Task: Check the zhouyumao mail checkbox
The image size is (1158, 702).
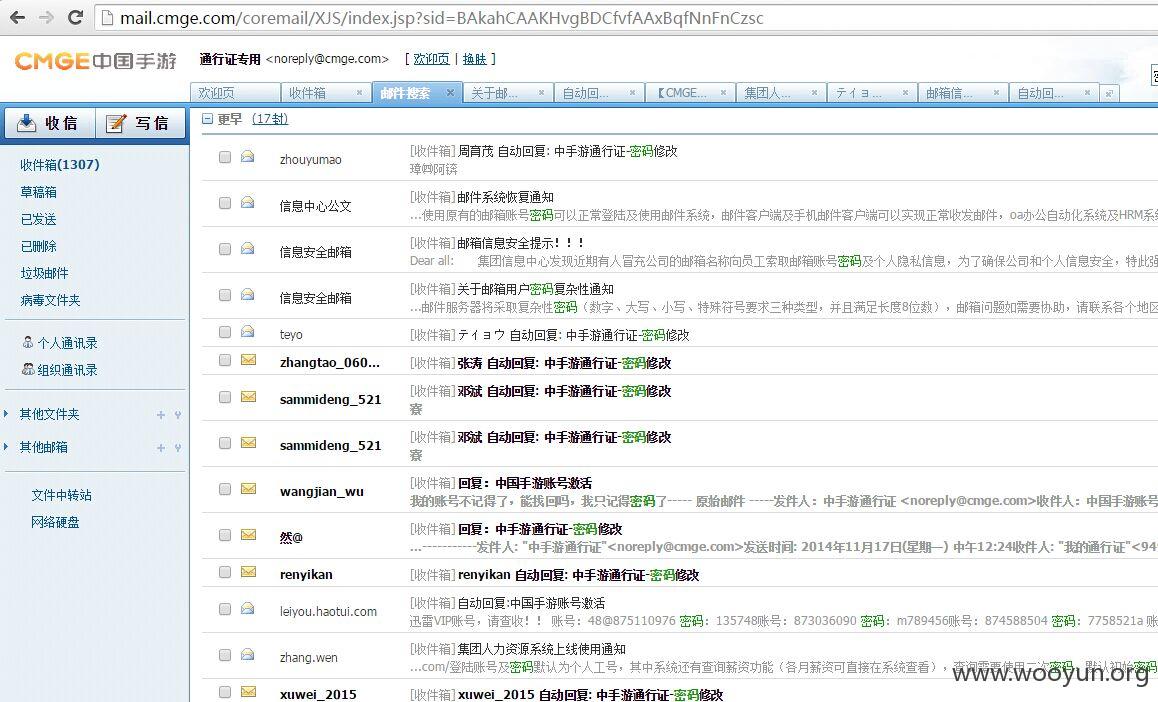Action: [225, 157]
